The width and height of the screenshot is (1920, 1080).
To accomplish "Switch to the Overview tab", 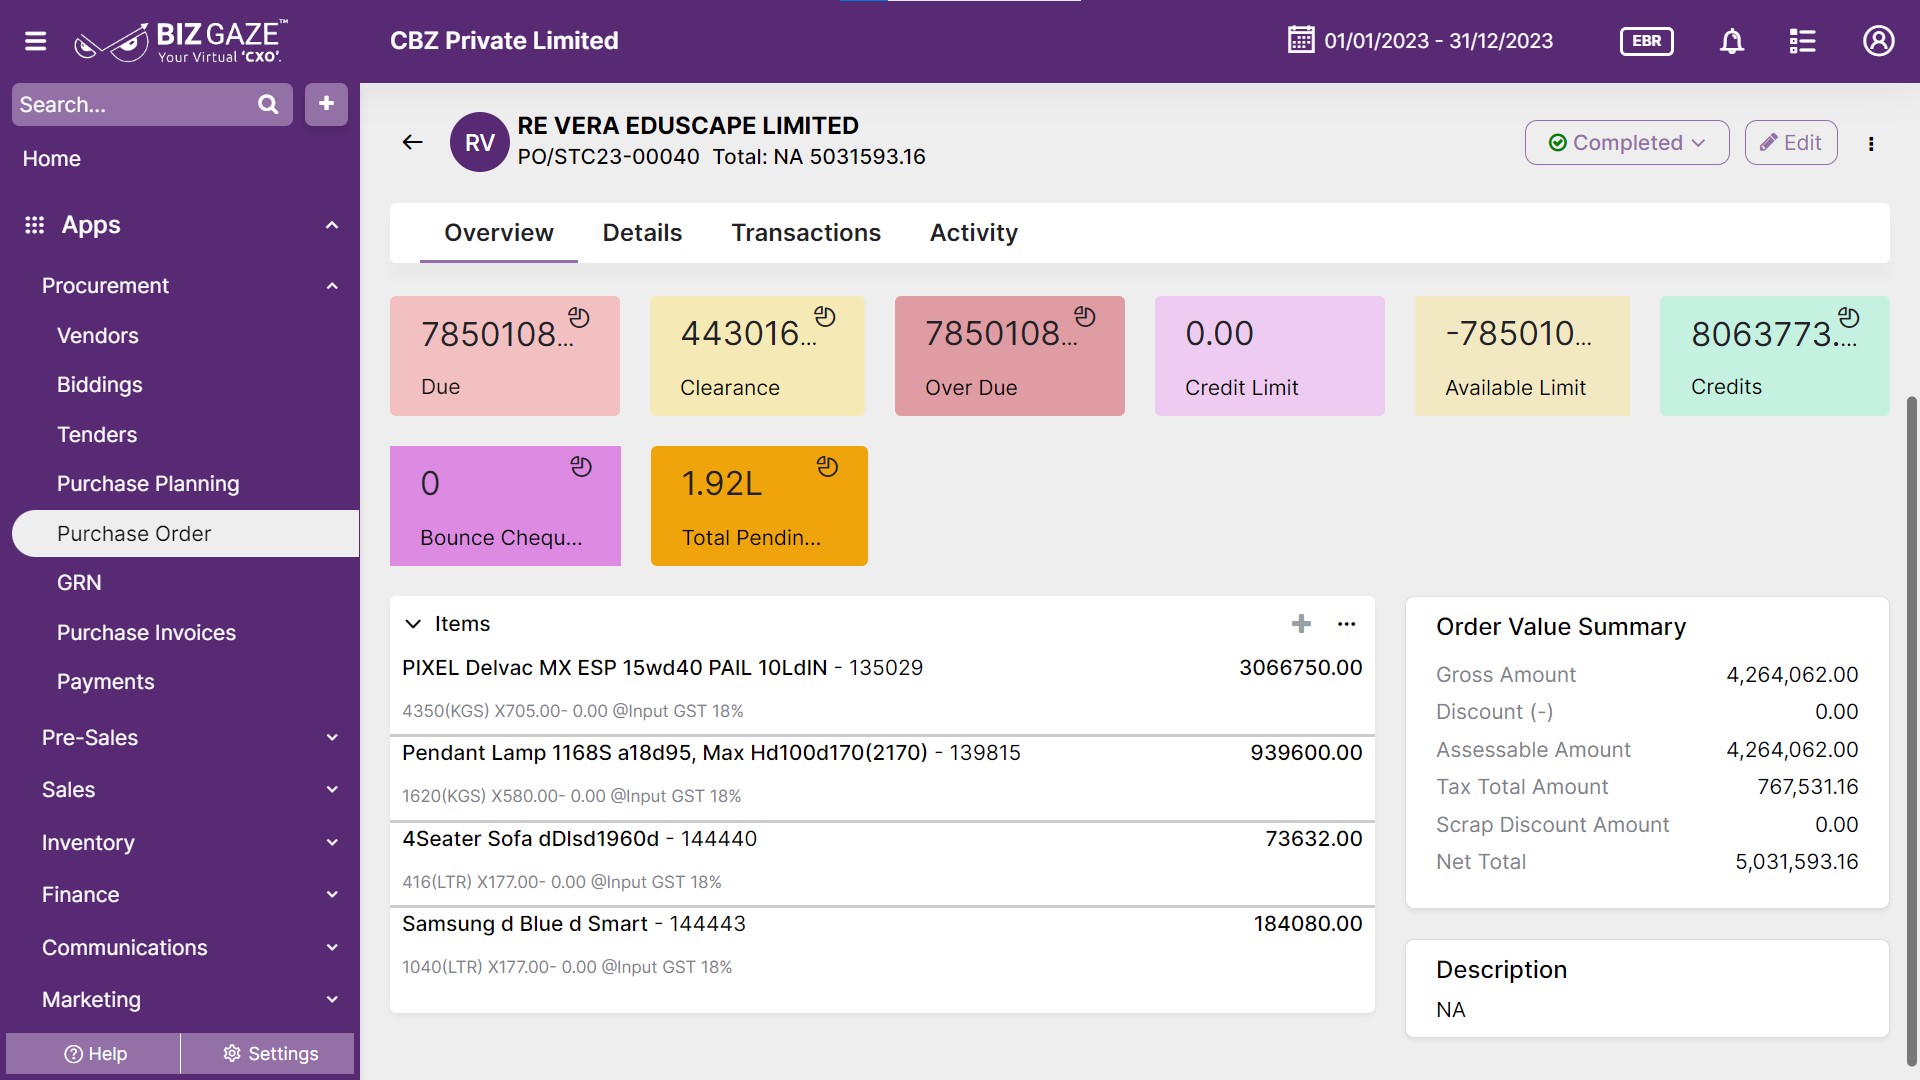I will coord(498,233).
